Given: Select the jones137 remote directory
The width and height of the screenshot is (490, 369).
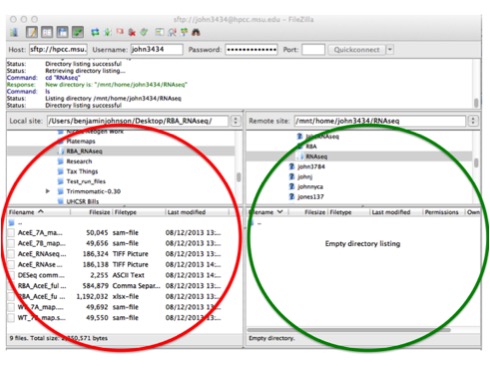Looking at the screenshot, I should click(x=311, y=197).
